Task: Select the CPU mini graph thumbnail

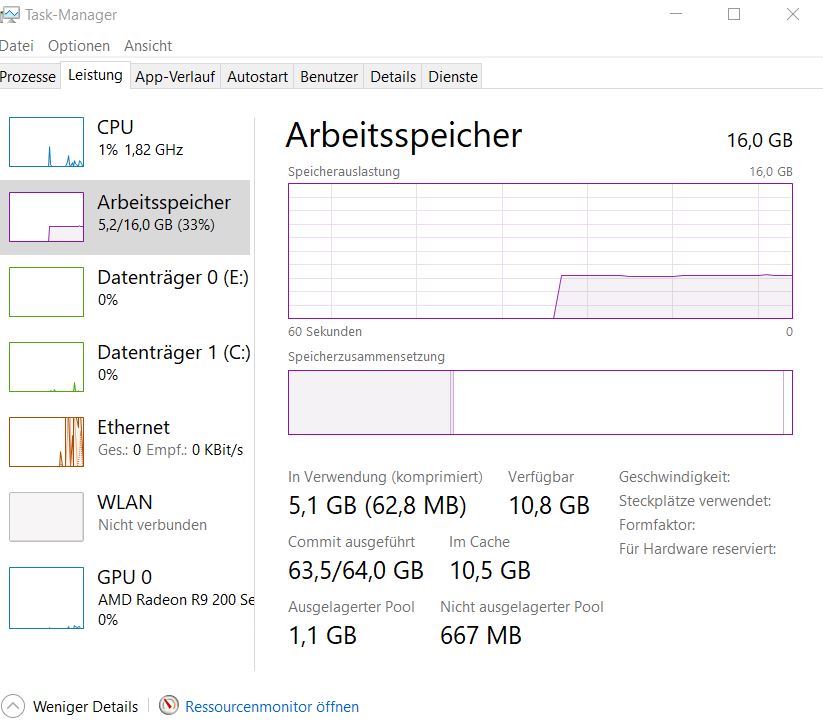Action: (x=46, y=142)
